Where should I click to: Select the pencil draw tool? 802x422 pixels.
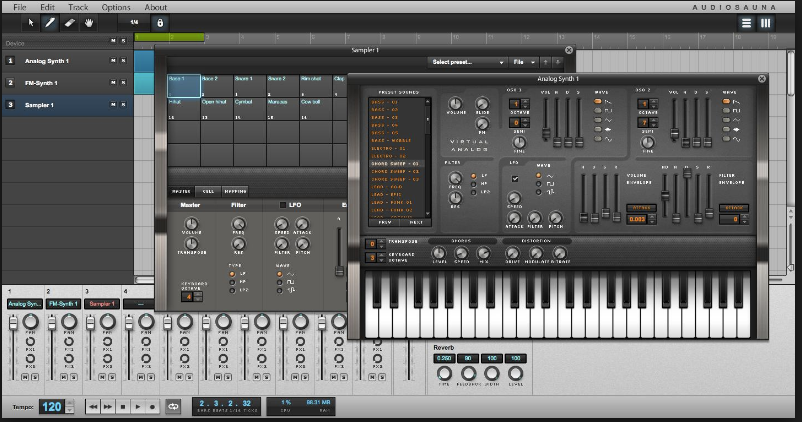click(x=50, y=23)
